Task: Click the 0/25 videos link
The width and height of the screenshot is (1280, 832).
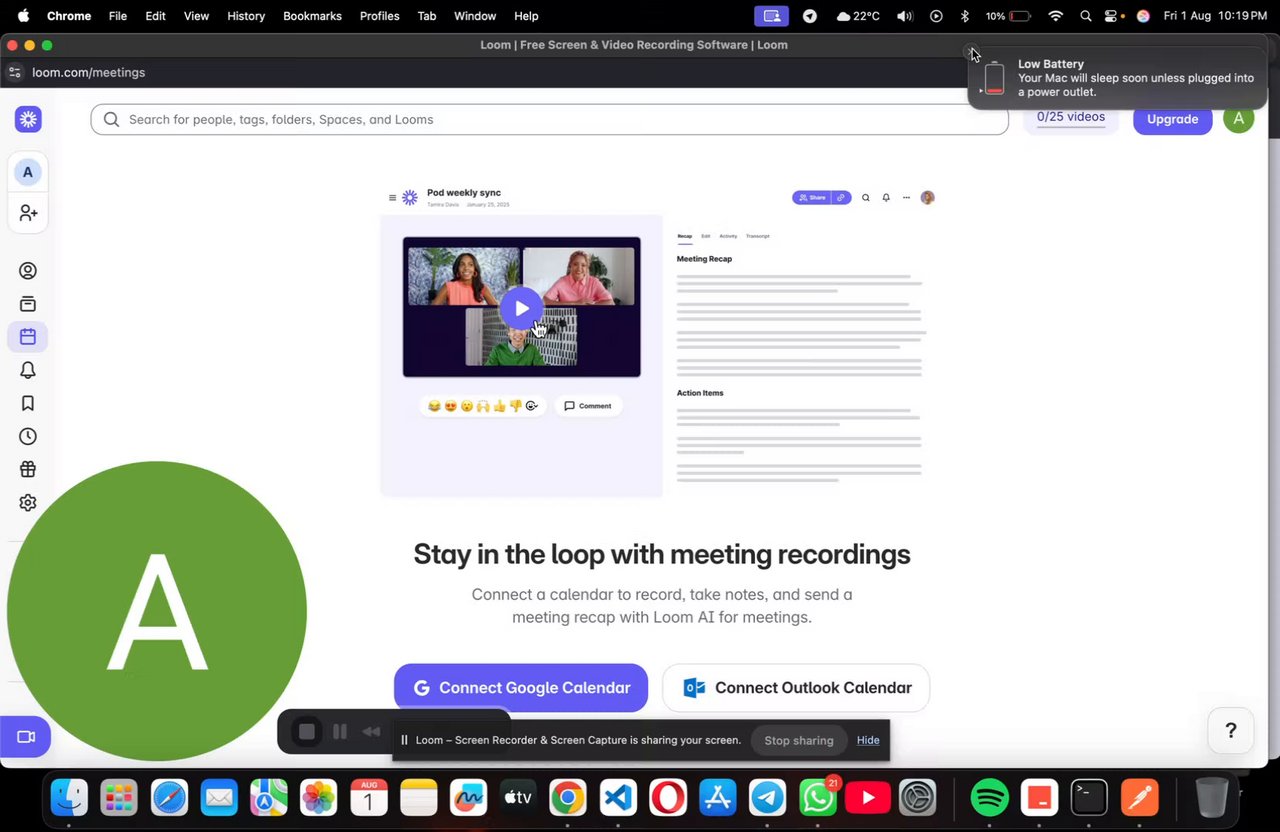Action: (x=1071, y=117)
